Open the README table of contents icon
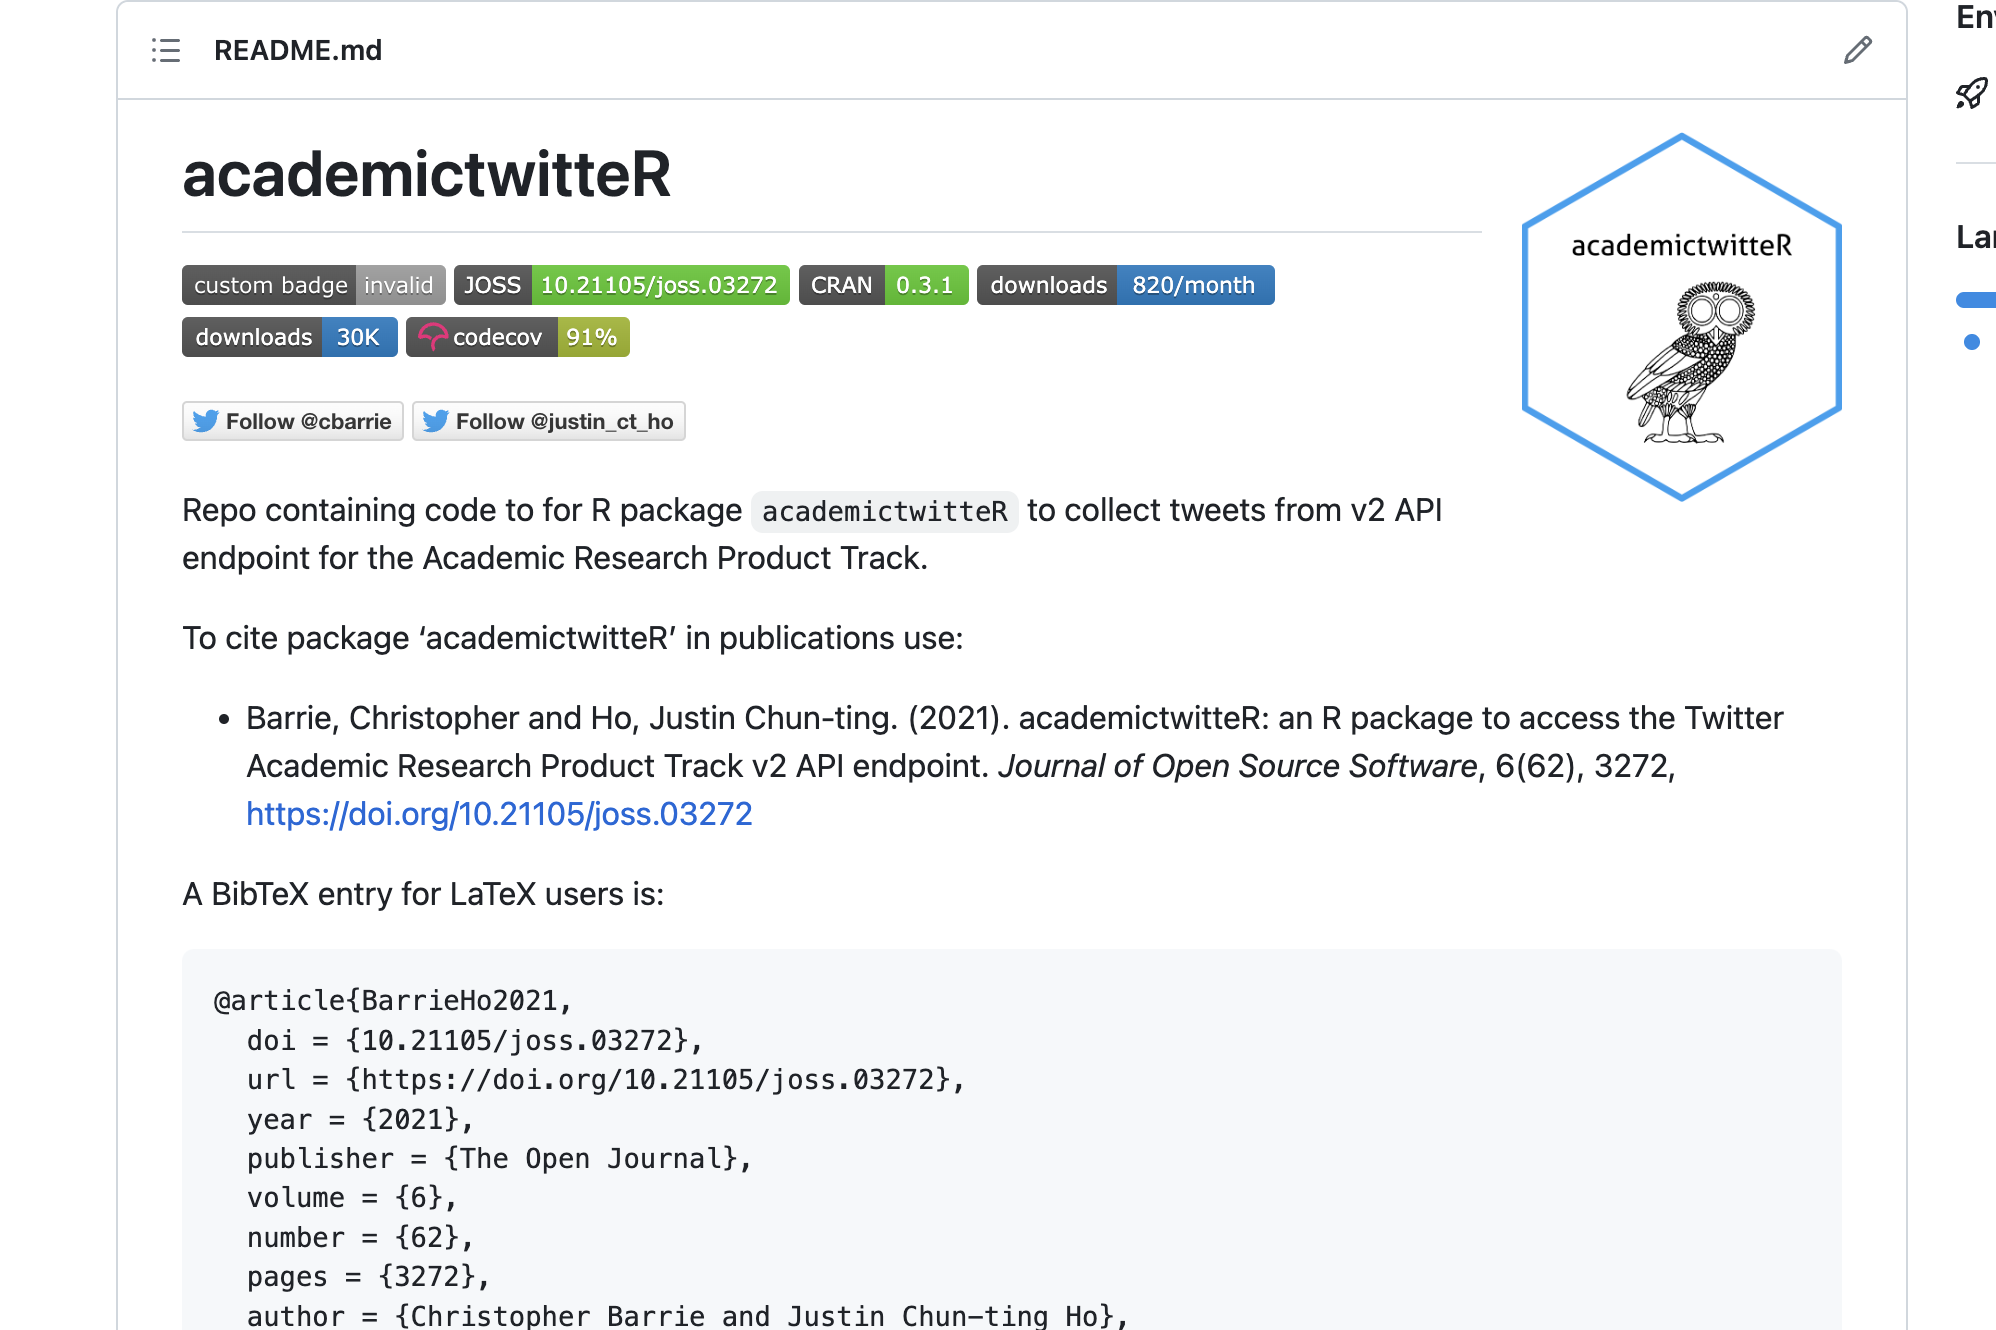 (x=166, y=50)
